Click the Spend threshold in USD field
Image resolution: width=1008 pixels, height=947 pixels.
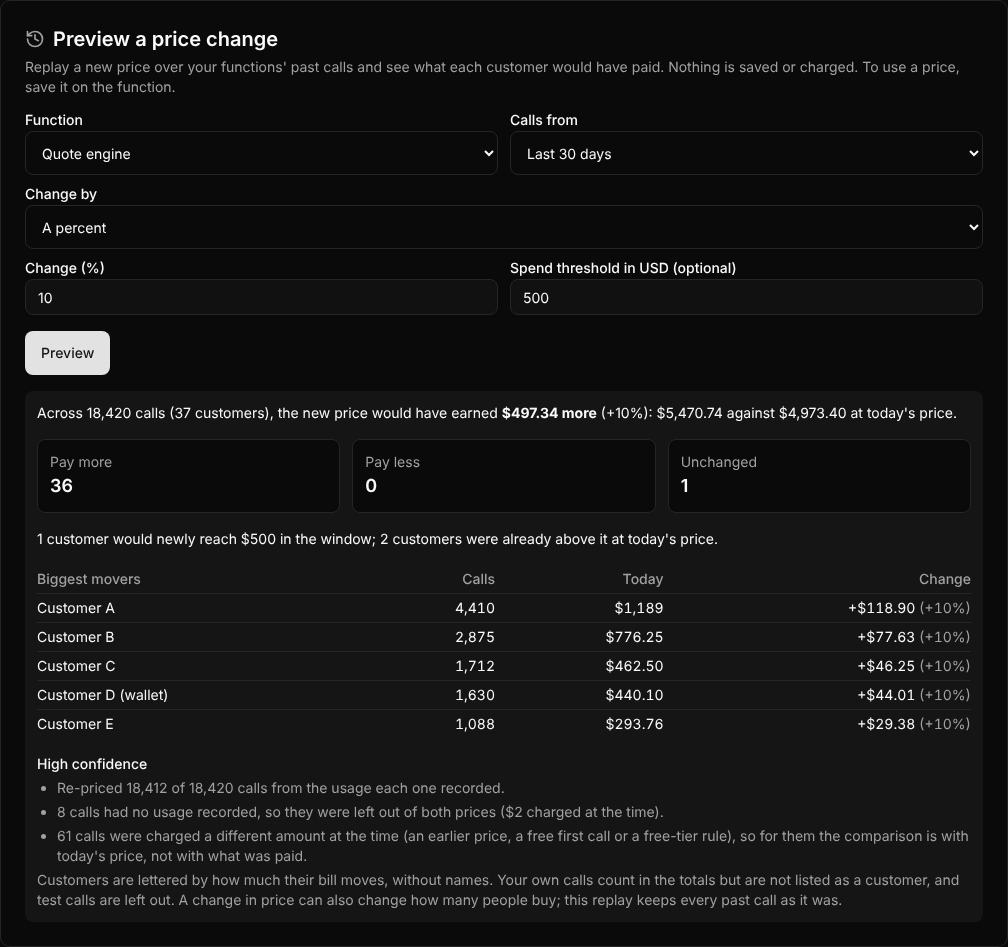point(746,297)
